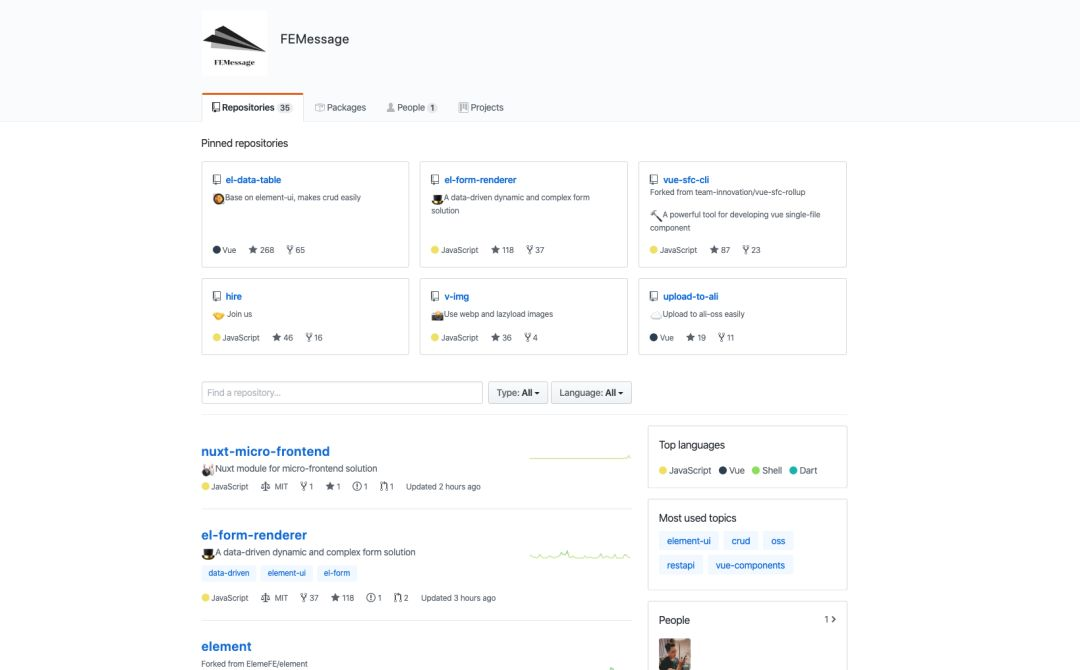1080x670 pixels.
Task: View open issue of listed el-form-renderer
Action: coord(374,598)
